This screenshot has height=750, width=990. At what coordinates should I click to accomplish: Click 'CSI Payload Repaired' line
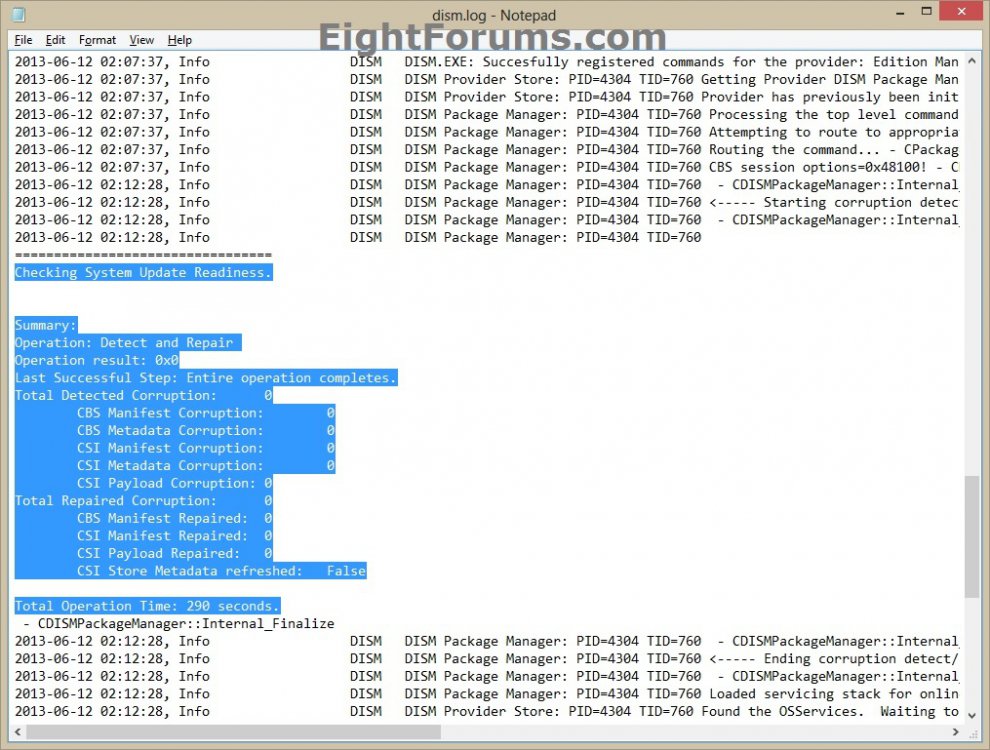tap(175, 554)
